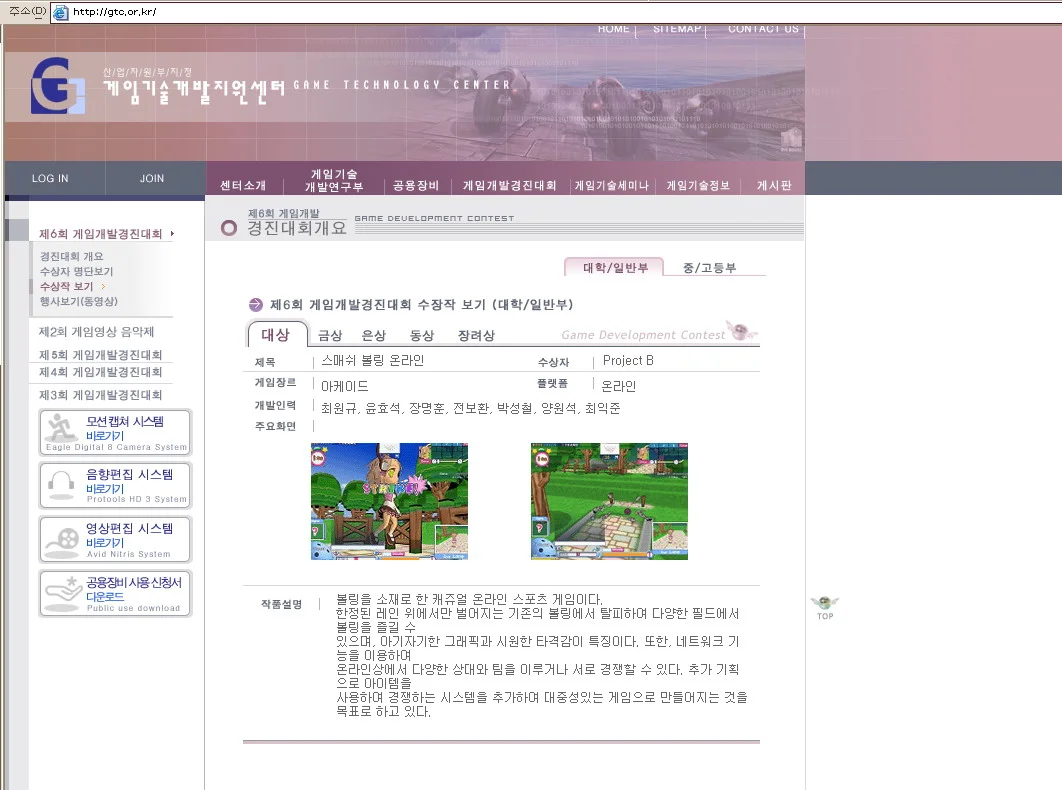Click the purple arrow bullet beside award works heading
This screenshot has width=1062, height=790.
coord(255,305)
